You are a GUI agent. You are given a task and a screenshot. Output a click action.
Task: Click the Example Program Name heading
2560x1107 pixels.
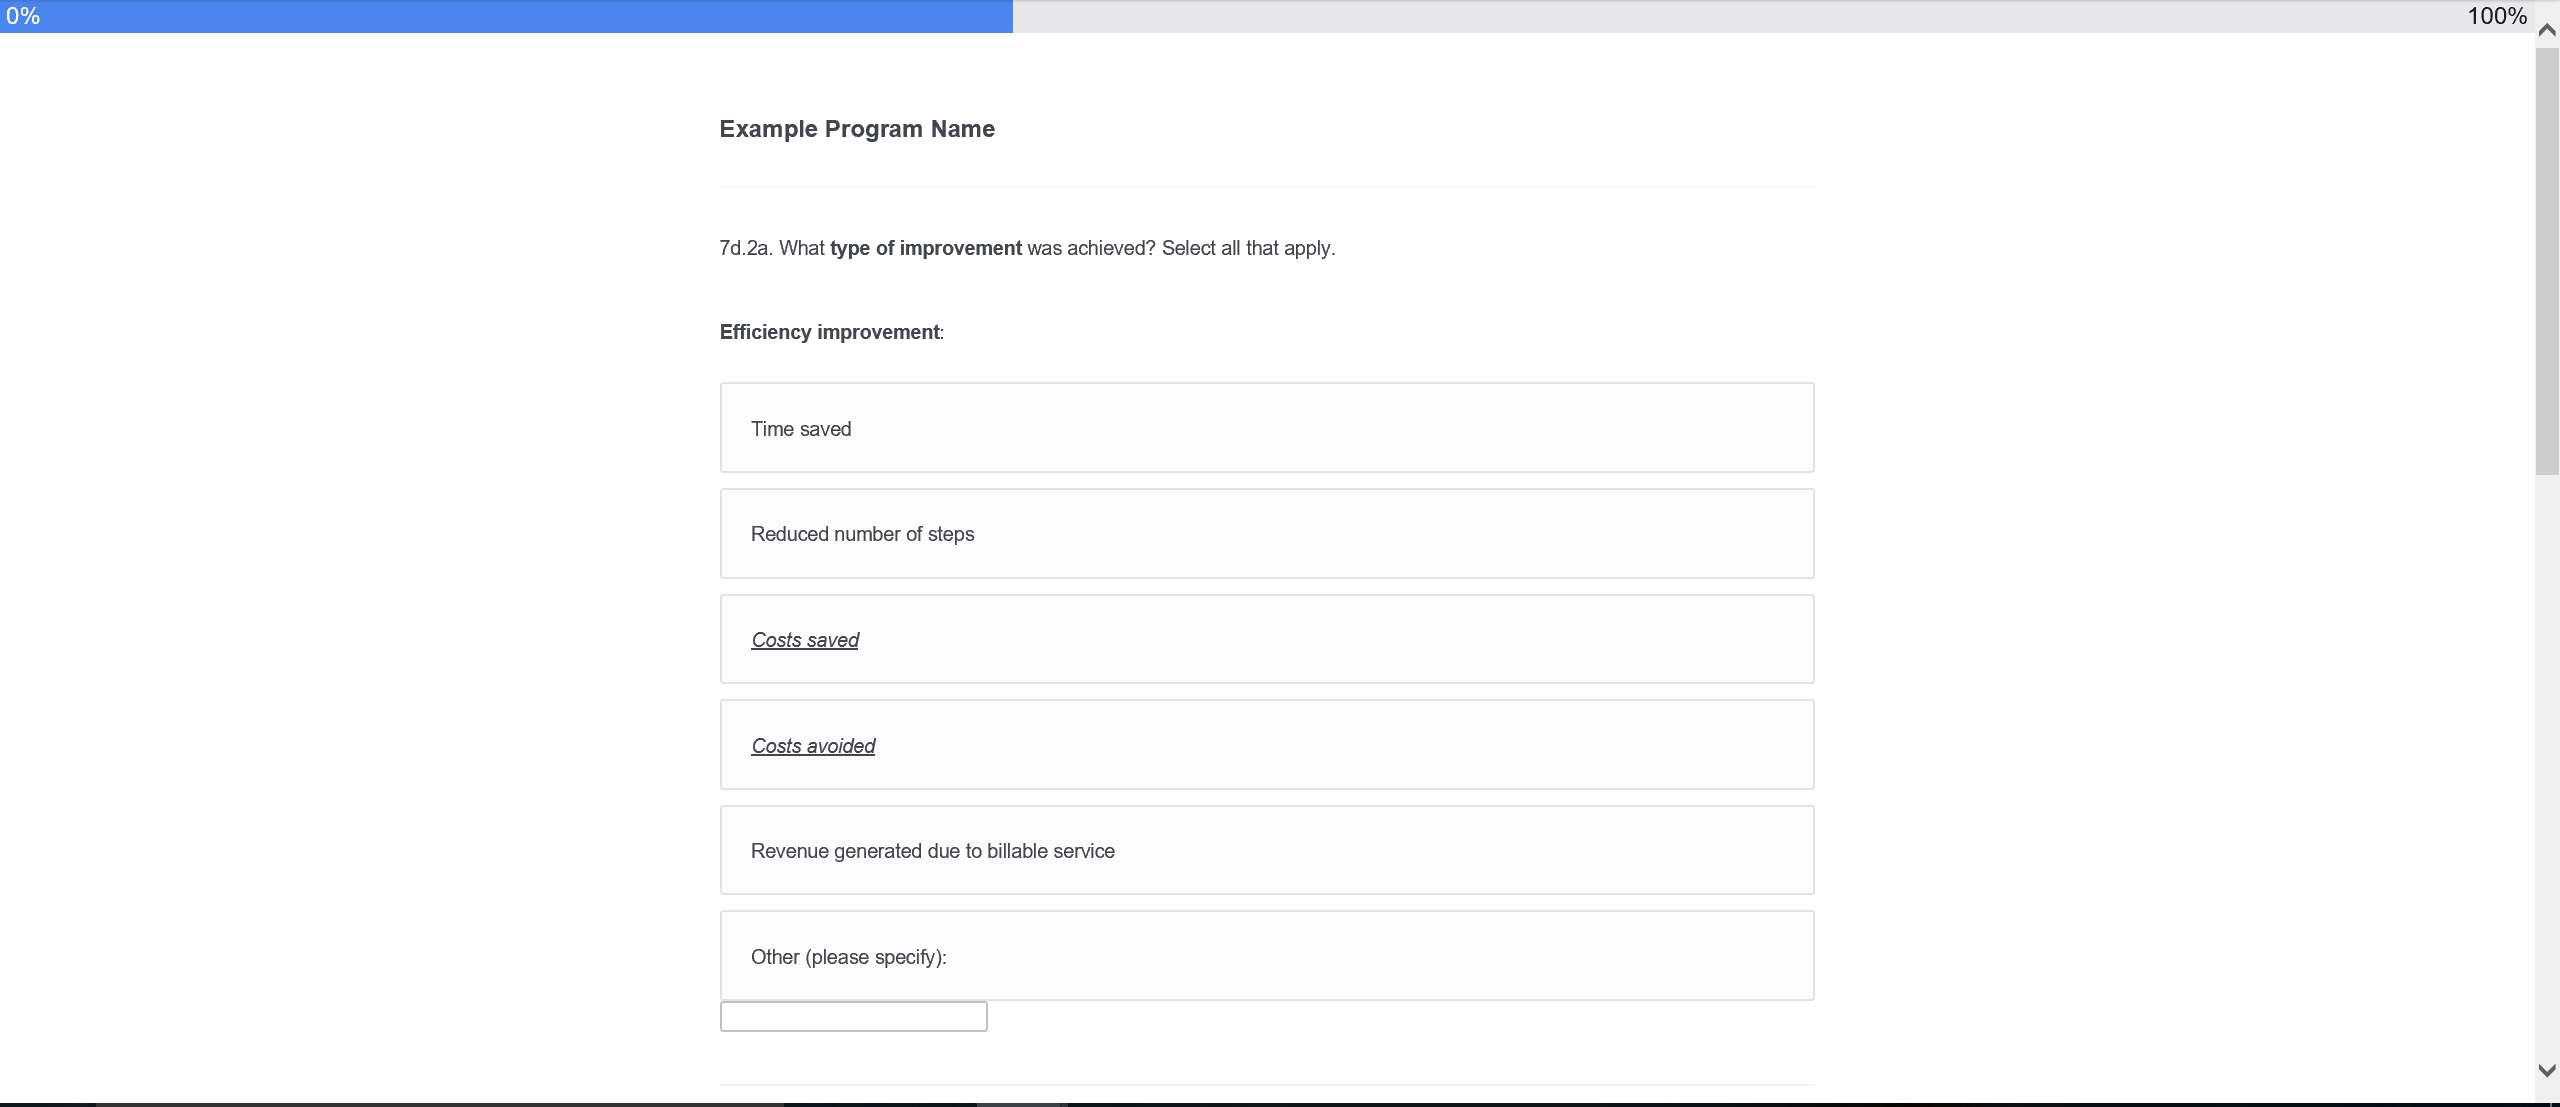pos(857,129)
